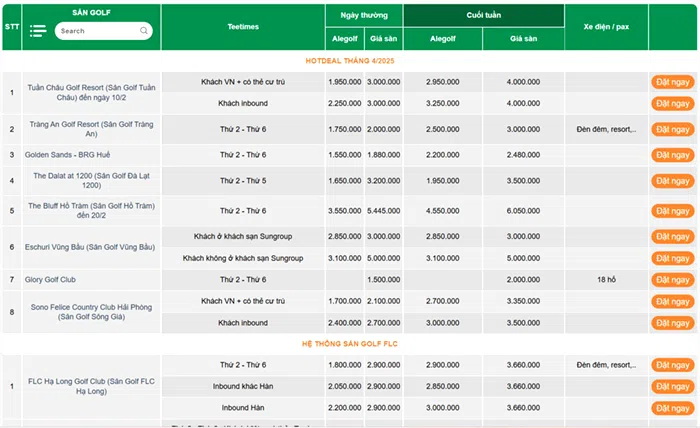Click the HỆ THỐNG SÂN GOLF FLC section title
This screenshot has height=428, width=700.
click(x=350, y=344)
